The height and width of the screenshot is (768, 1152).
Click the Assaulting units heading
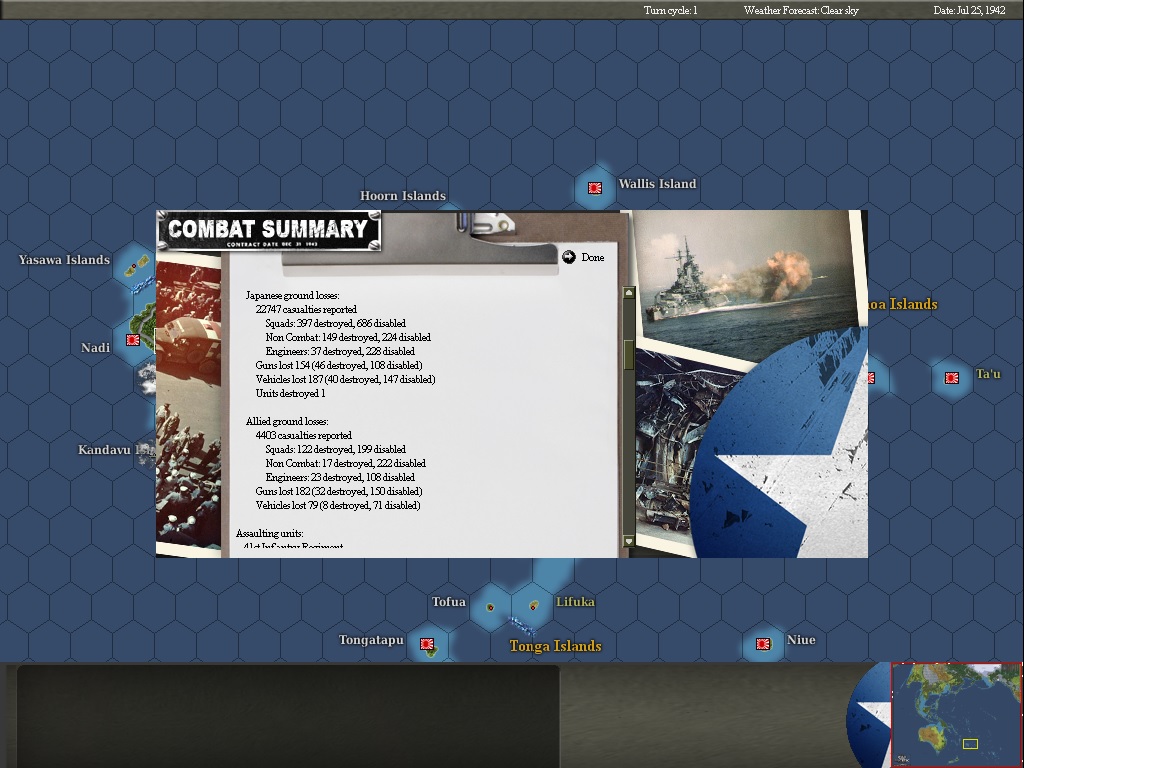point(270,534)
